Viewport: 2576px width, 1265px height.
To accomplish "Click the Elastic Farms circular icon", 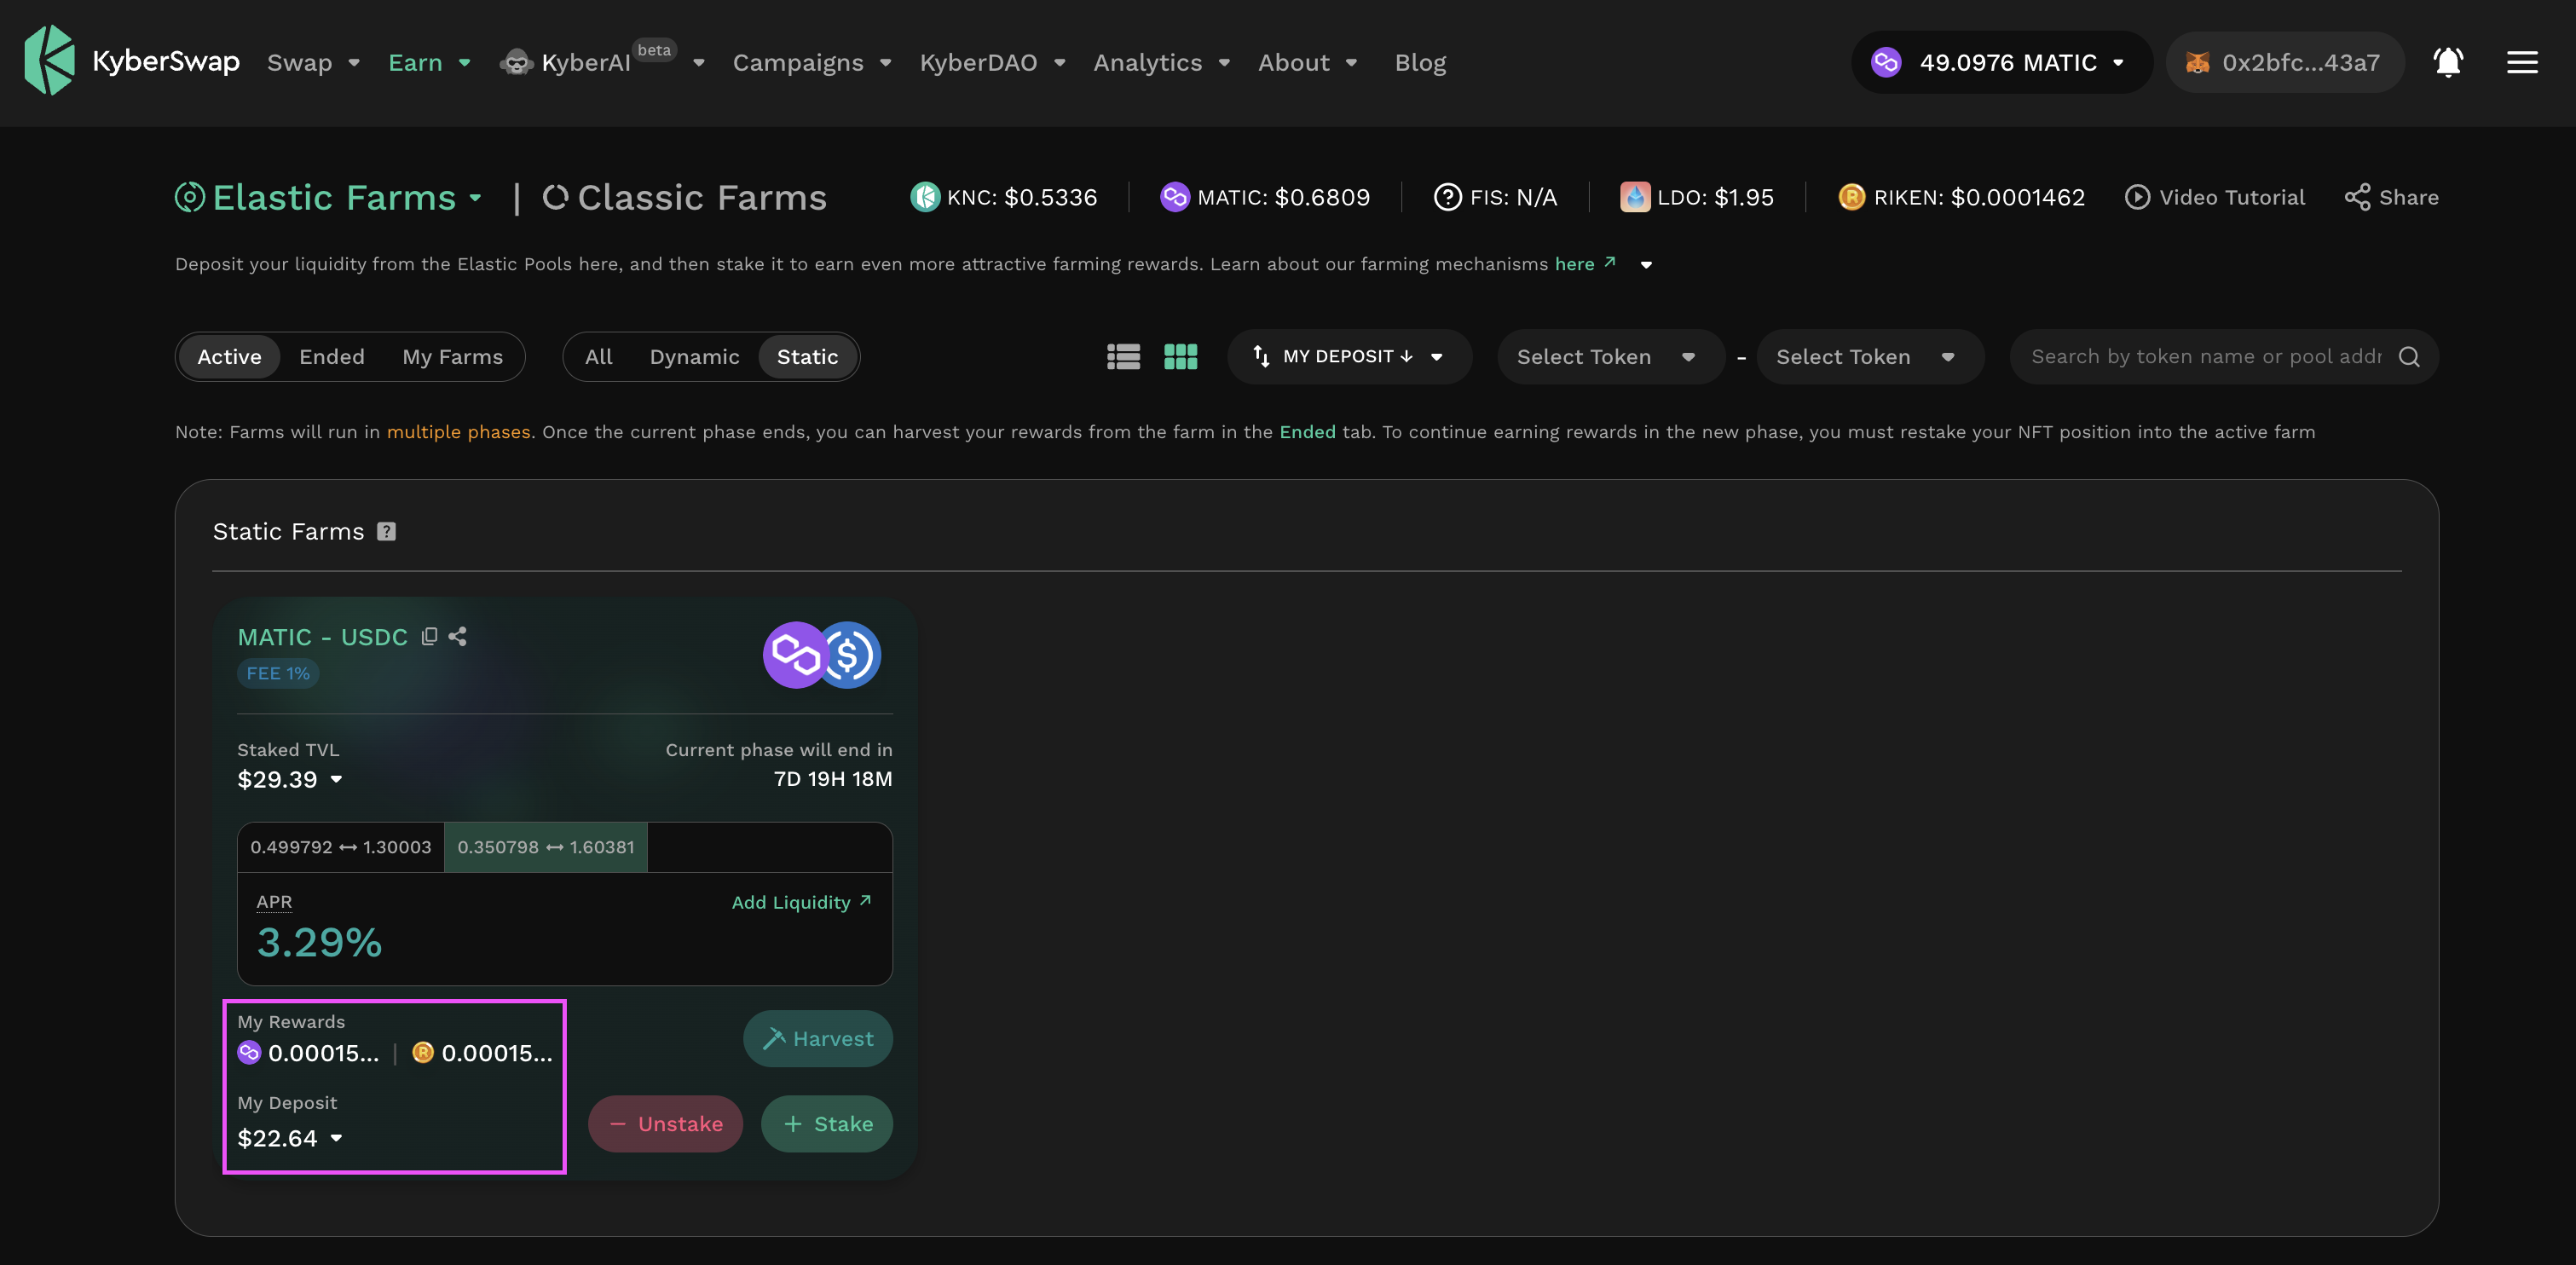I will pyautogui.click(x=190, y=197).
